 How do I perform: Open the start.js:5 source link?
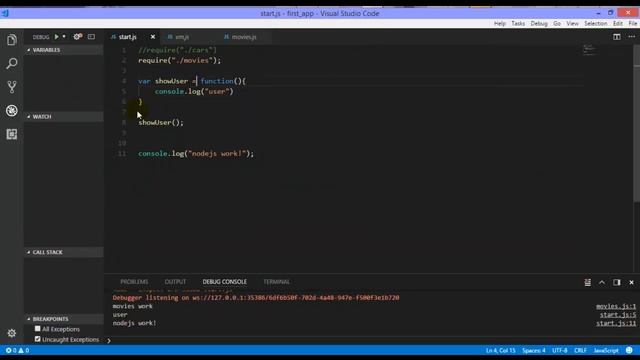618,315
